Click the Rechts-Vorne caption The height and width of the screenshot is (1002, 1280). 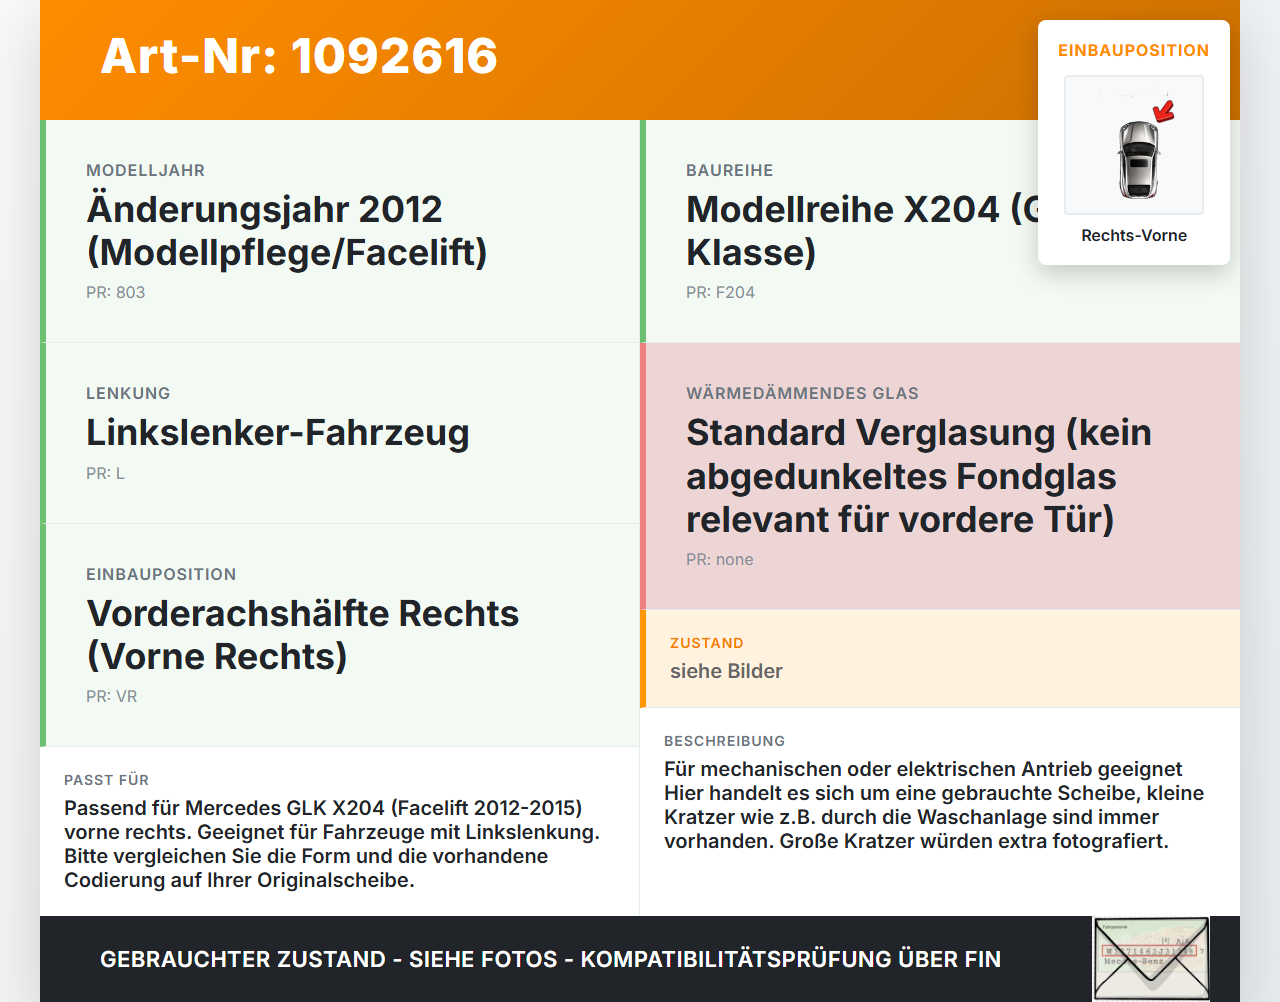pyautogui.click(x=1134, y=235)
